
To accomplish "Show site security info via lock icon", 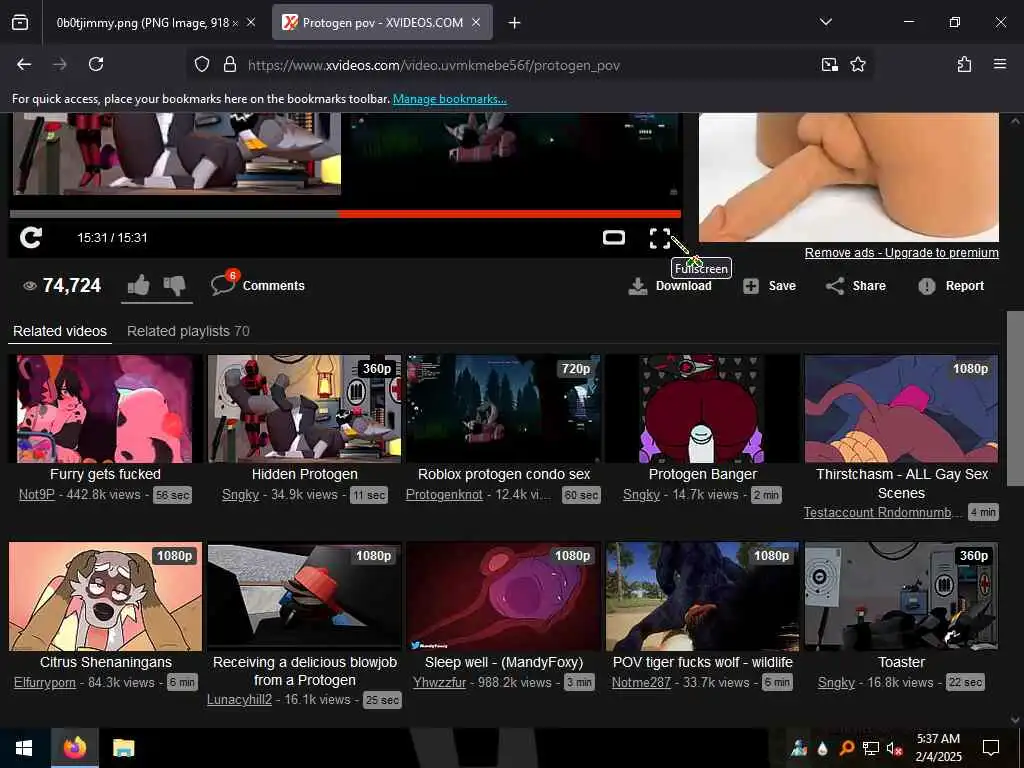I will (229, 64).
